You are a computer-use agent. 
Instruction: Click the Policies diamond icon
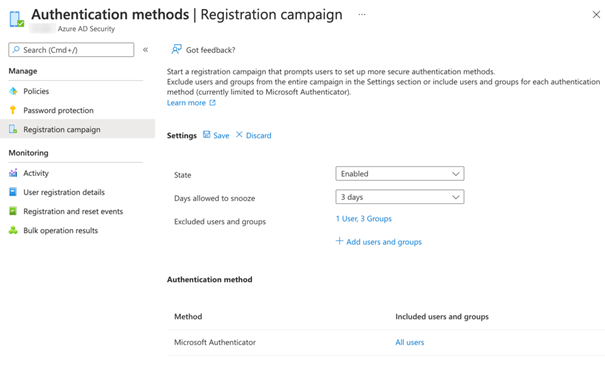coord(13,91)
